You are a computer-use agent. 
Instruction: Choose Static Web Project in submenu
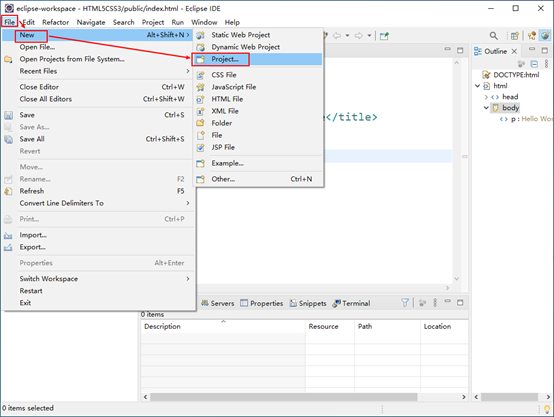pyautogui.click(x=258, y=35)
